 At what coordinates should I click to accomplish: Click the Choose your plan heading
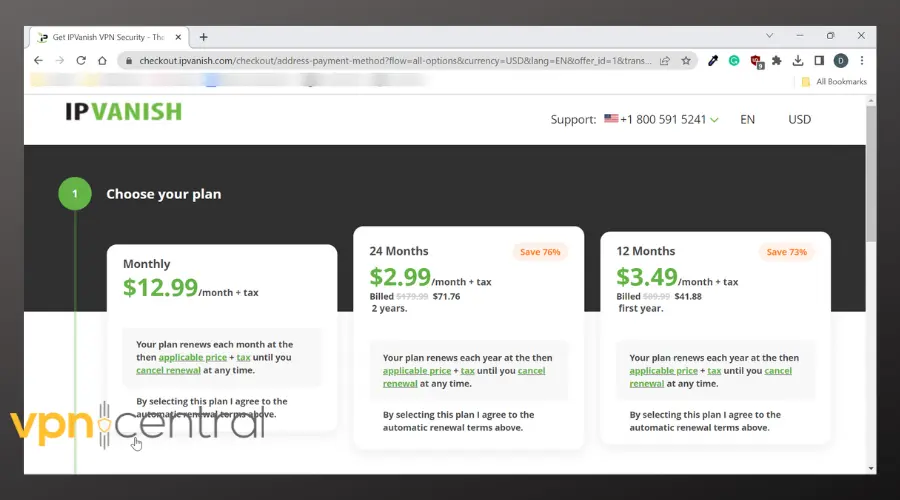164,194
